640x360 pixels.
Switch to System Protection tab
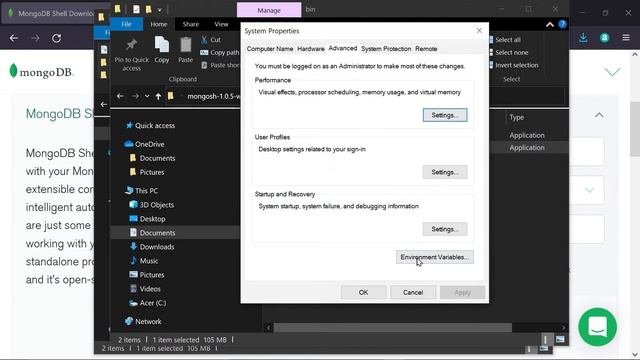[x=386, y=49]
